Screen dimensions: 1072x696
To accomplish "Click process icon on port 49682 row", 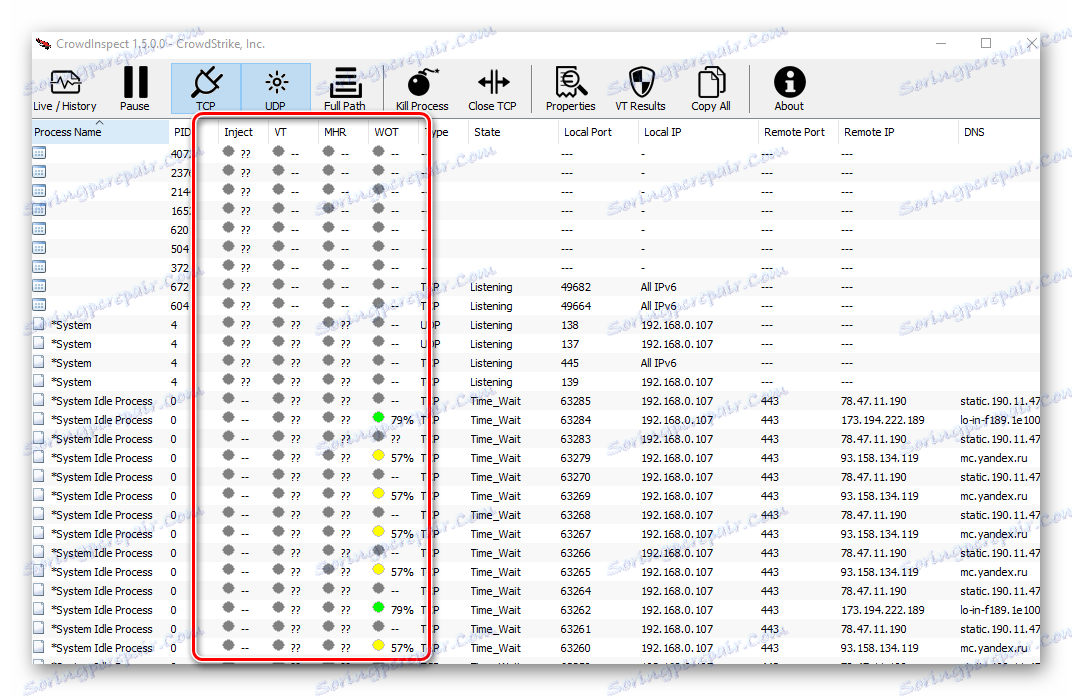I will point(39,286).
